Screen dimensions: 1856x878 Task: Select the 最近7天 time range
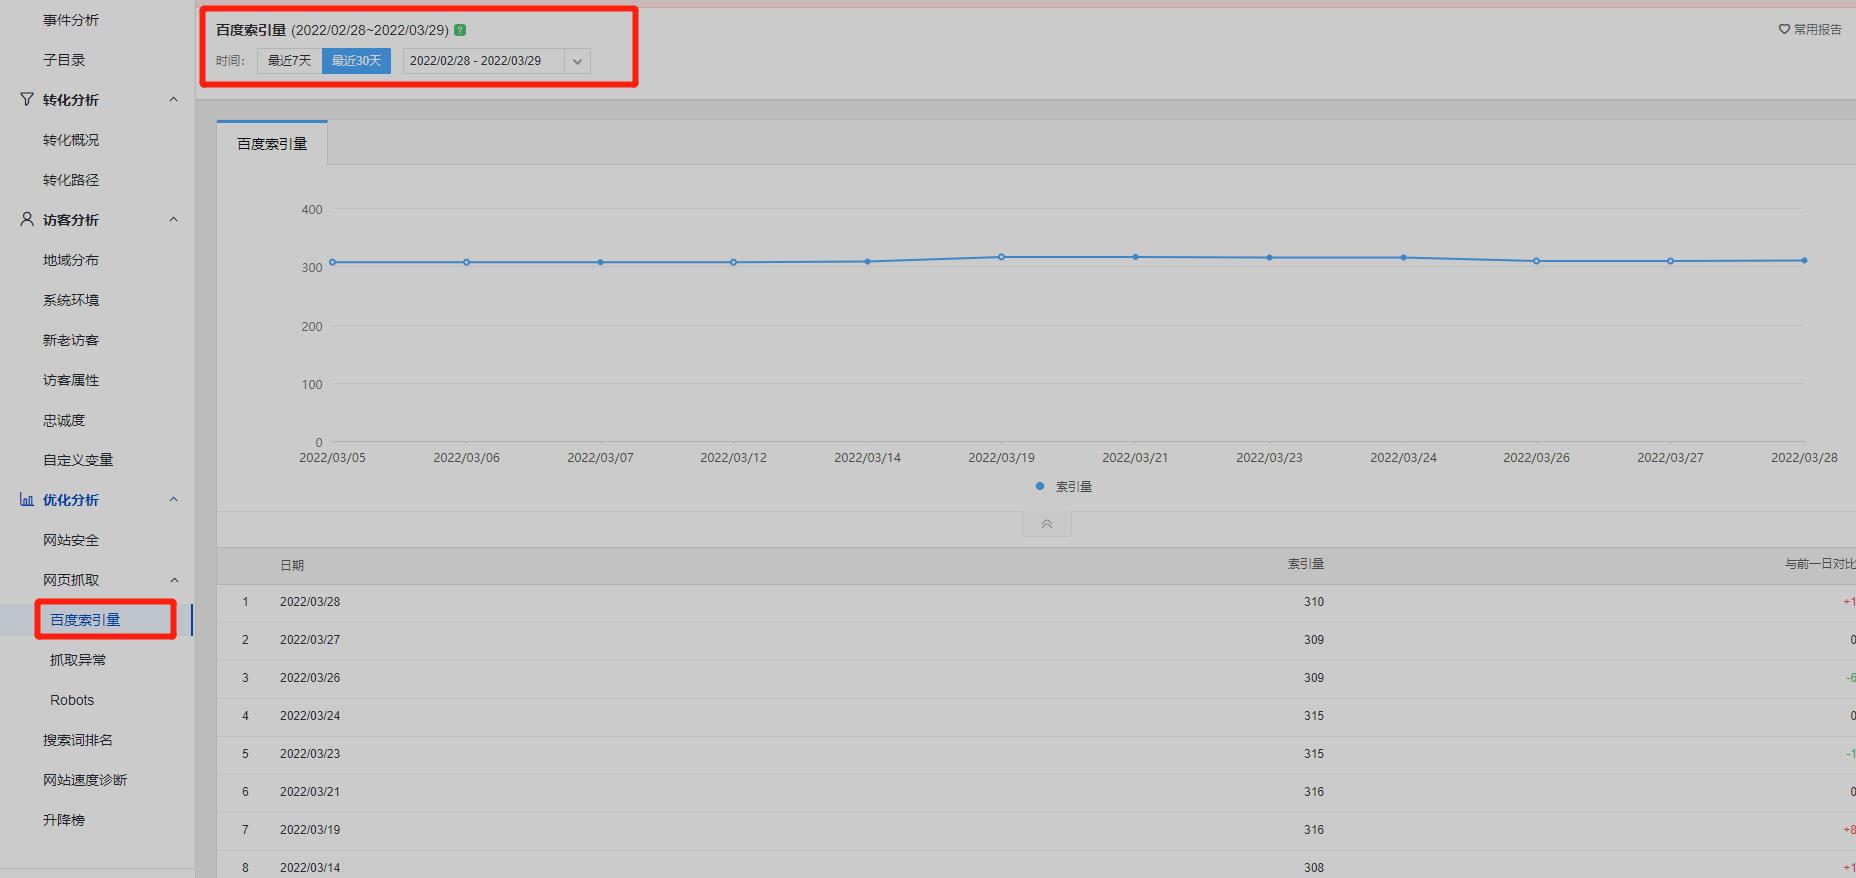(289, 61)
